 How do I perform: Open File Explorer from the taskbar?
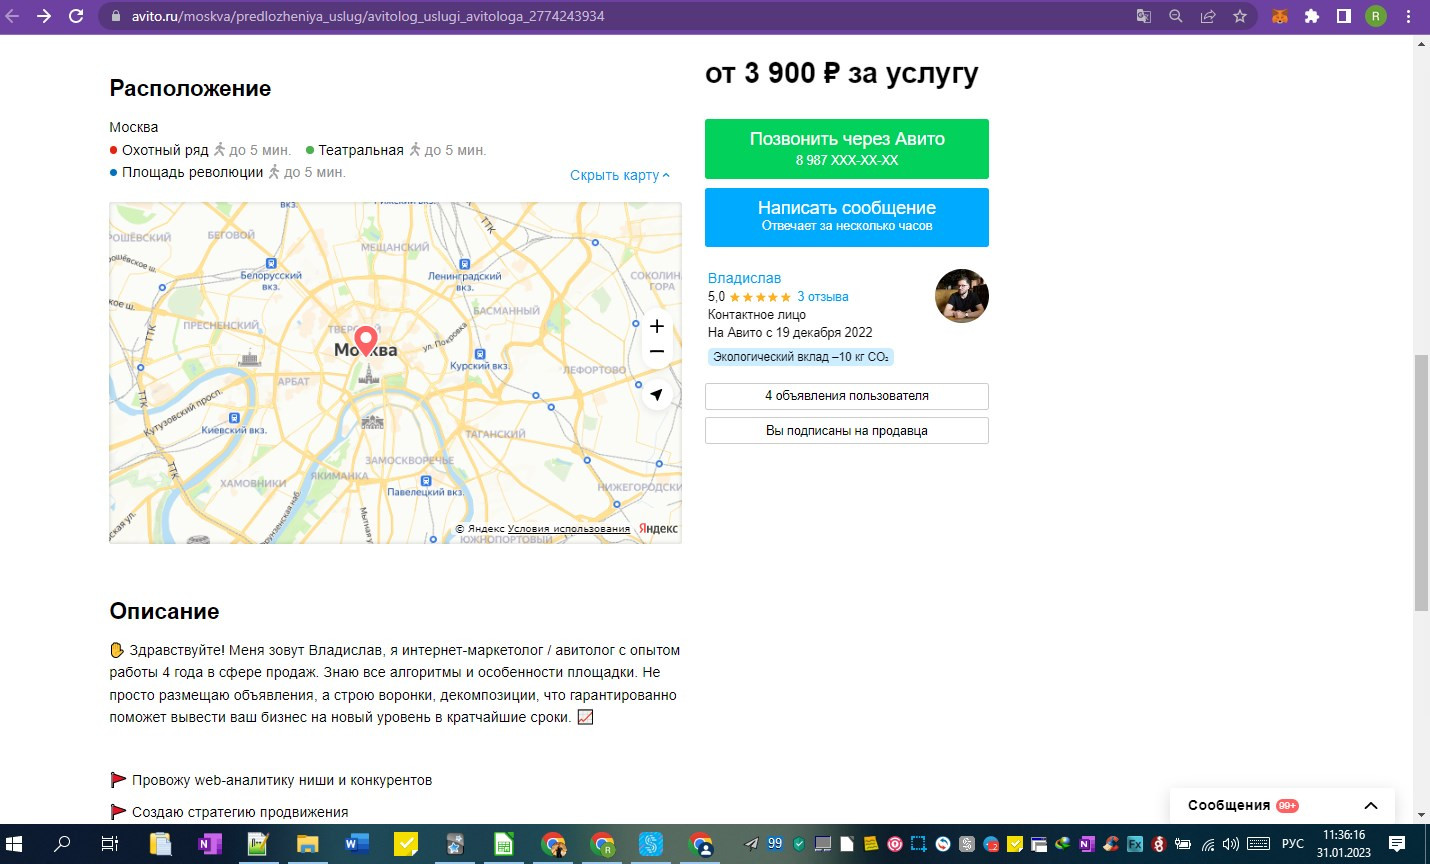[x=307, y=844]
